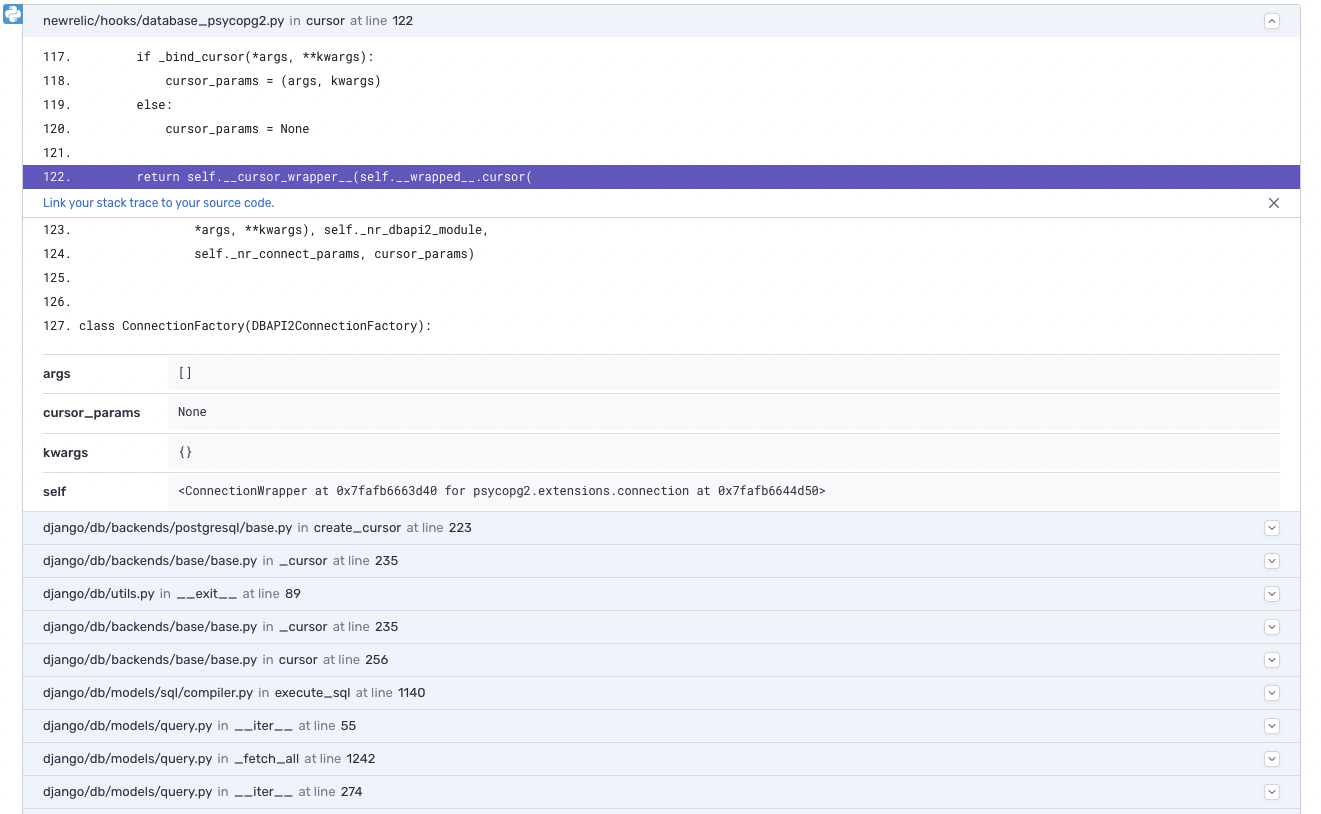Click the 'kwargs' variable name
The image size is (1321, 814).
coord(66,453)
